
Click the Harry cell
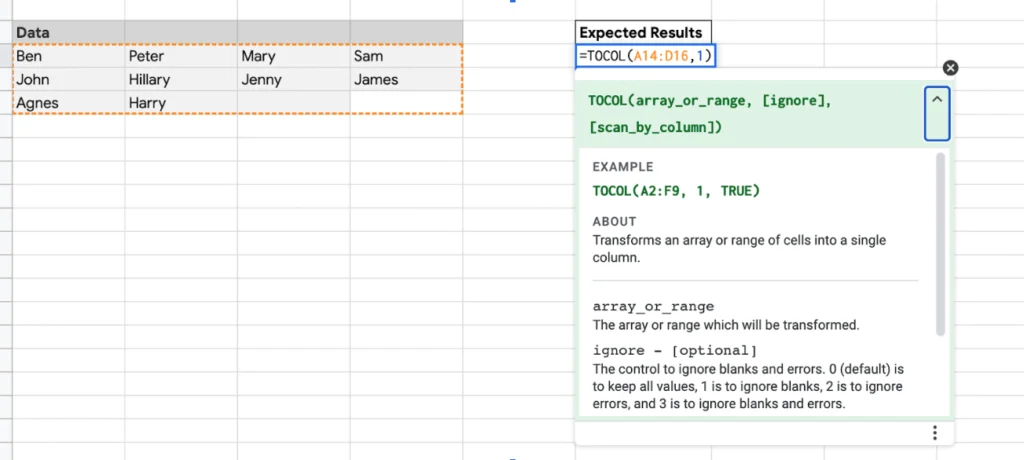180,102
